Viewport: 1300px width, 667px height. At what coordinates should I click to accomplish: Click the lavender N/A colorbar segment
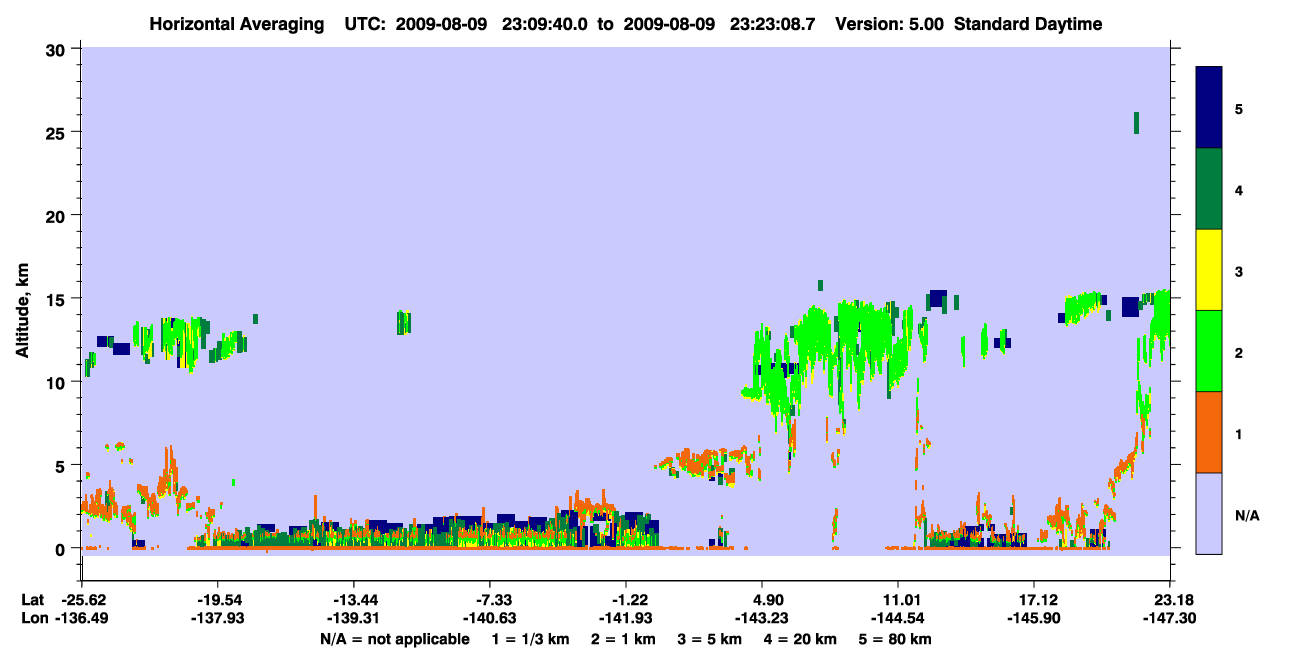1209,513
